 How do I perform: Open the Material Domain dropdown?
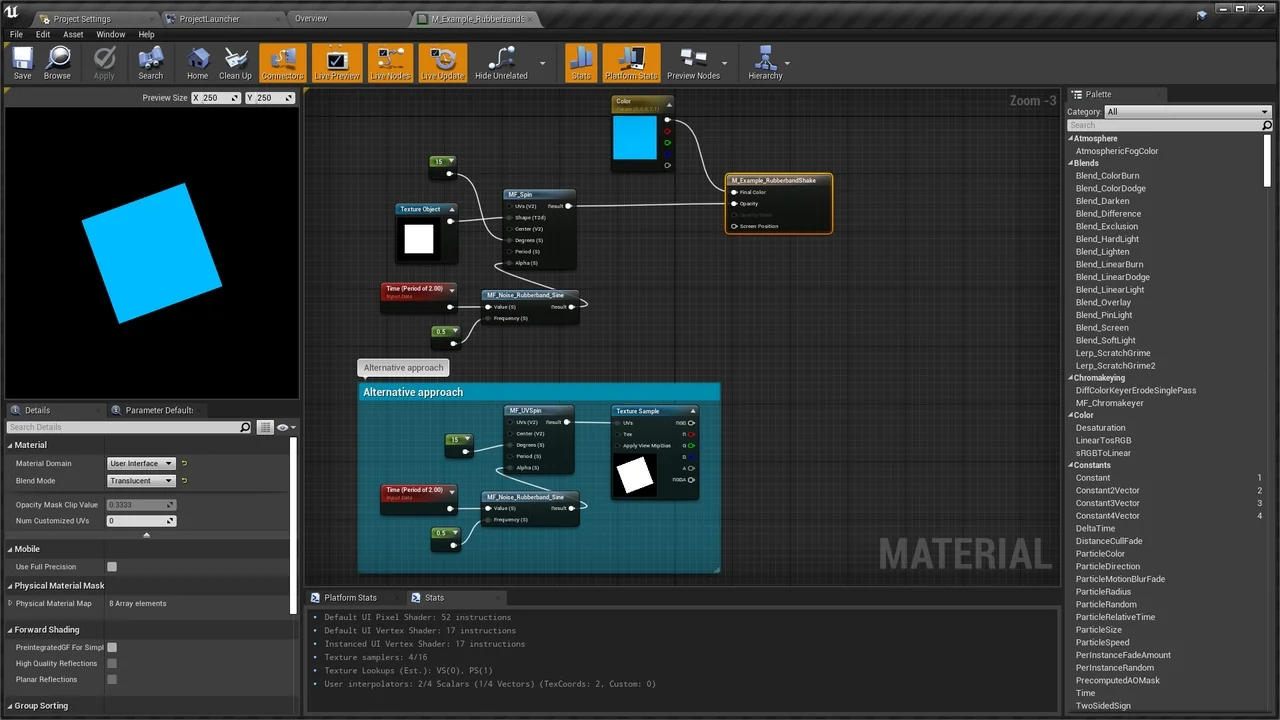click(x=140, y=463)
